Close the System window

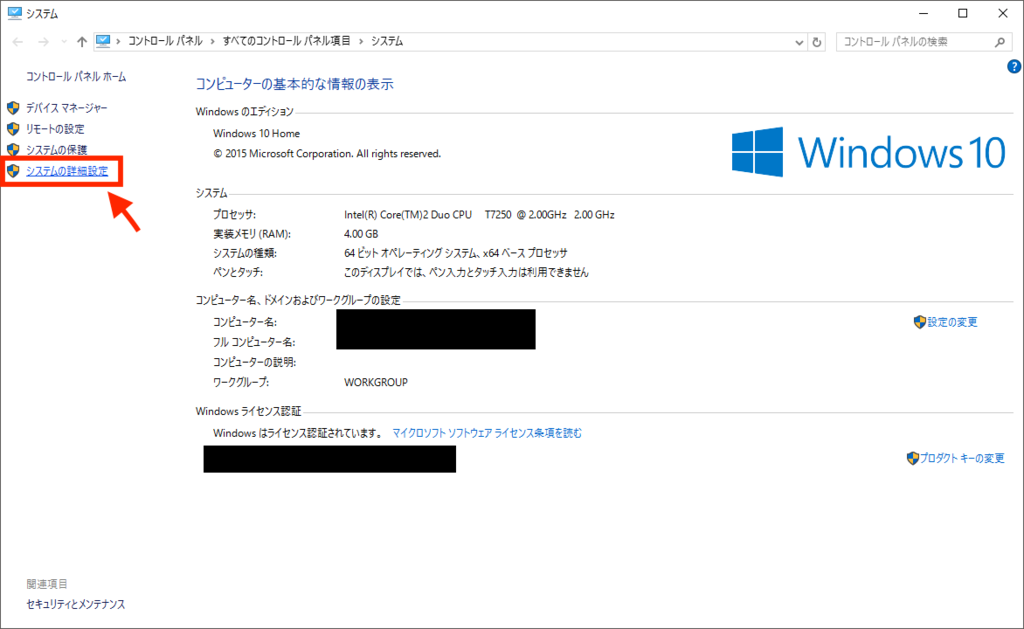tap(1003, 13)
